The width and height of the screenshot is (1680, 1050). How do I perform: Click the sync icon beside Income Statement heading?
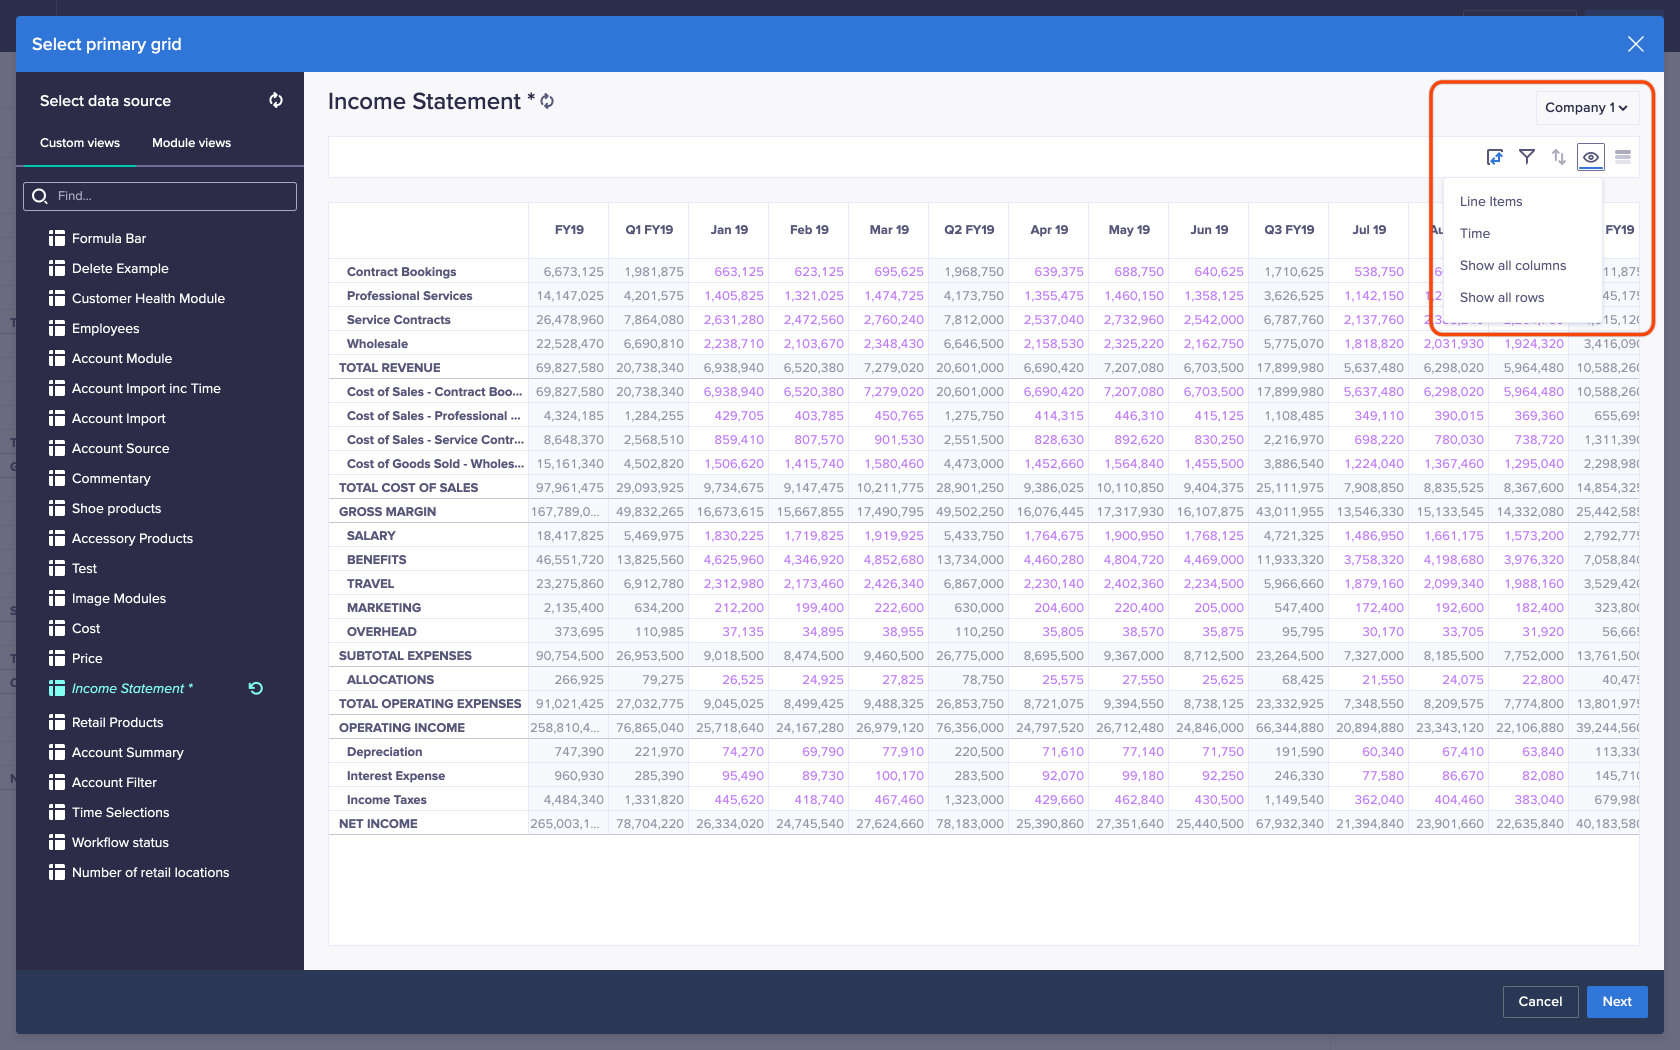point(546,101)
